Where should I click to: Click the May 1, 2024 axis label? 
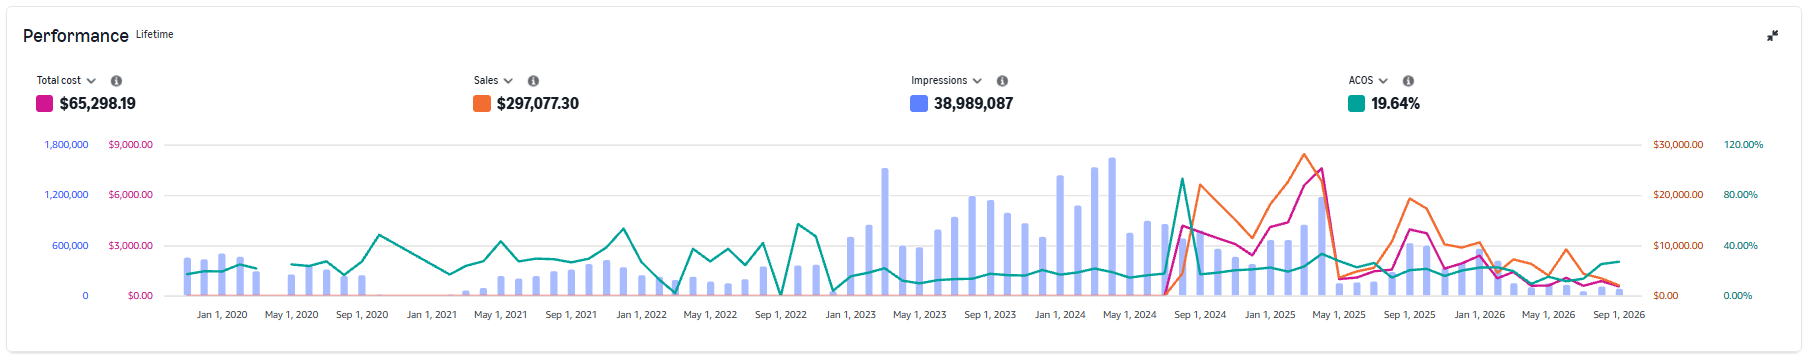[1130, 315]
